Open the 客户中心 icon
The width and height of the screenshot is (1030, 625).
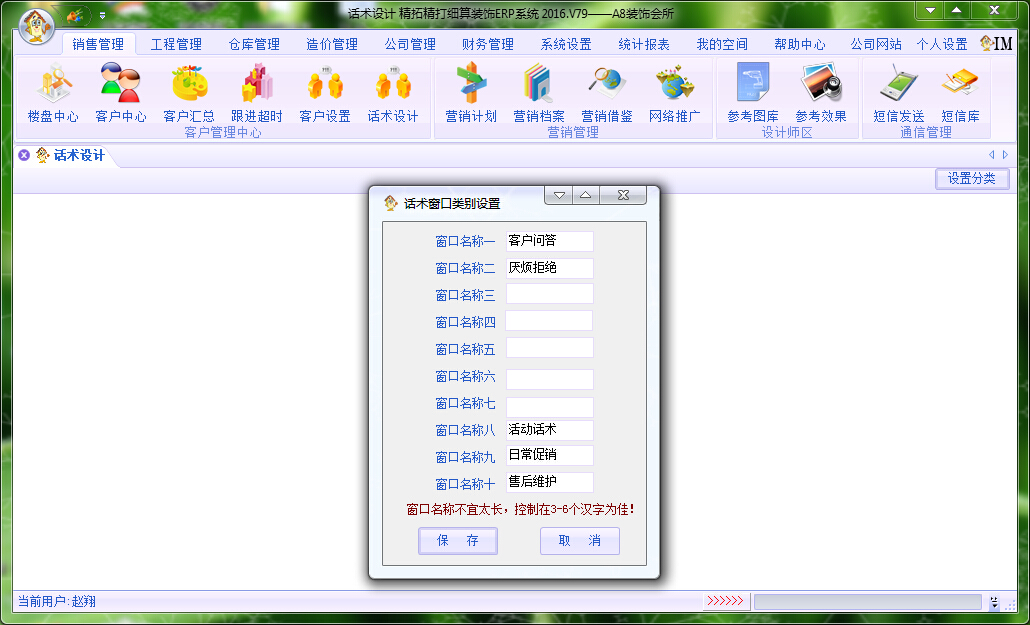(121, 93)
